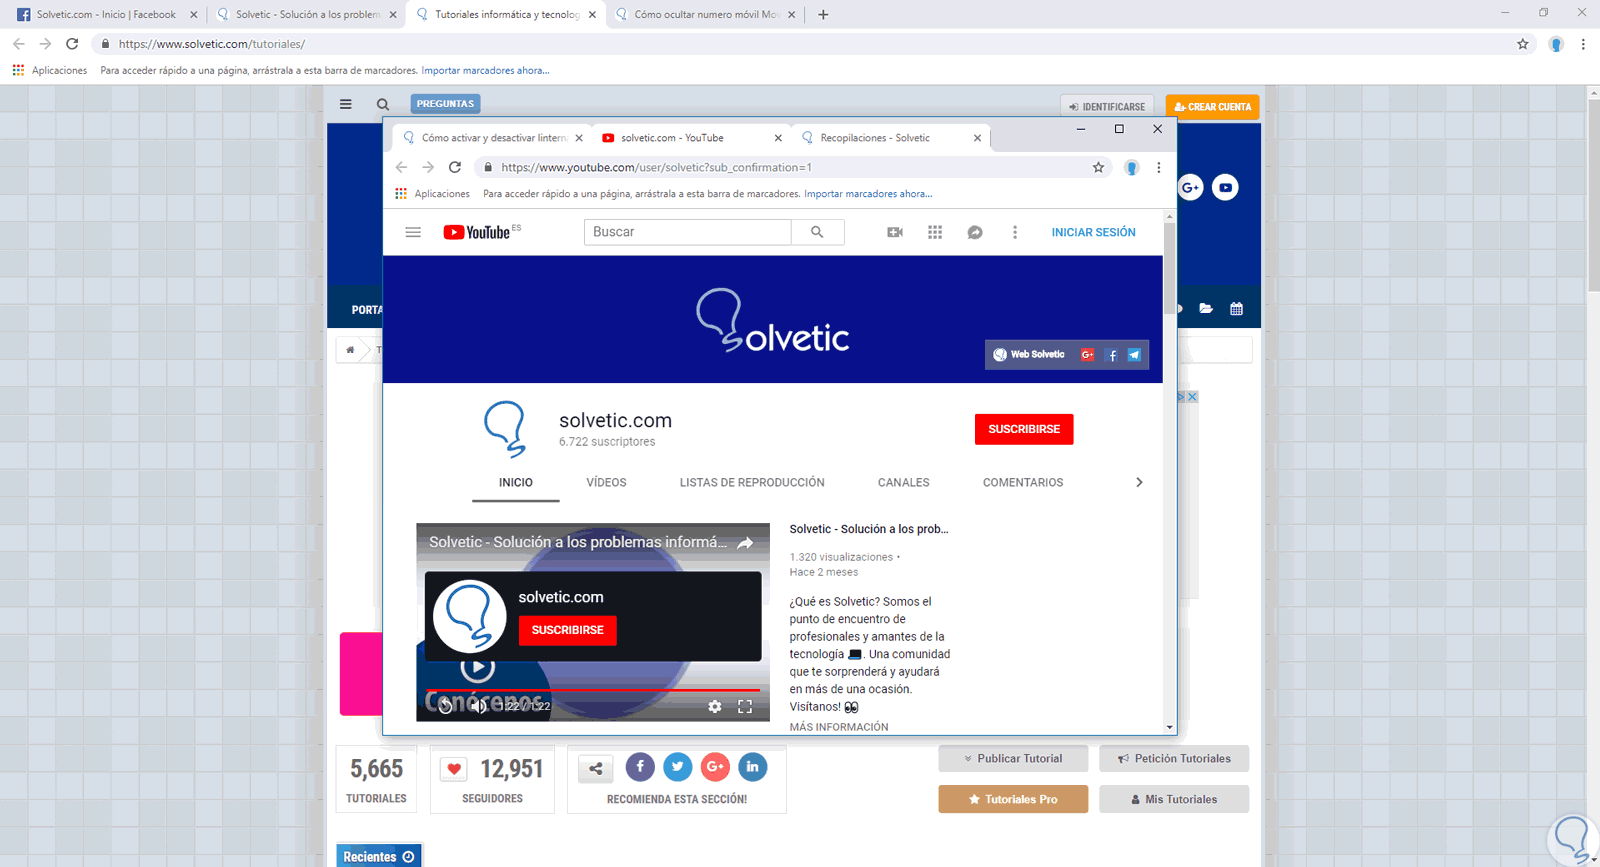
Task: Click folder icon in Solvetic nav bar
Action: 1206,309
